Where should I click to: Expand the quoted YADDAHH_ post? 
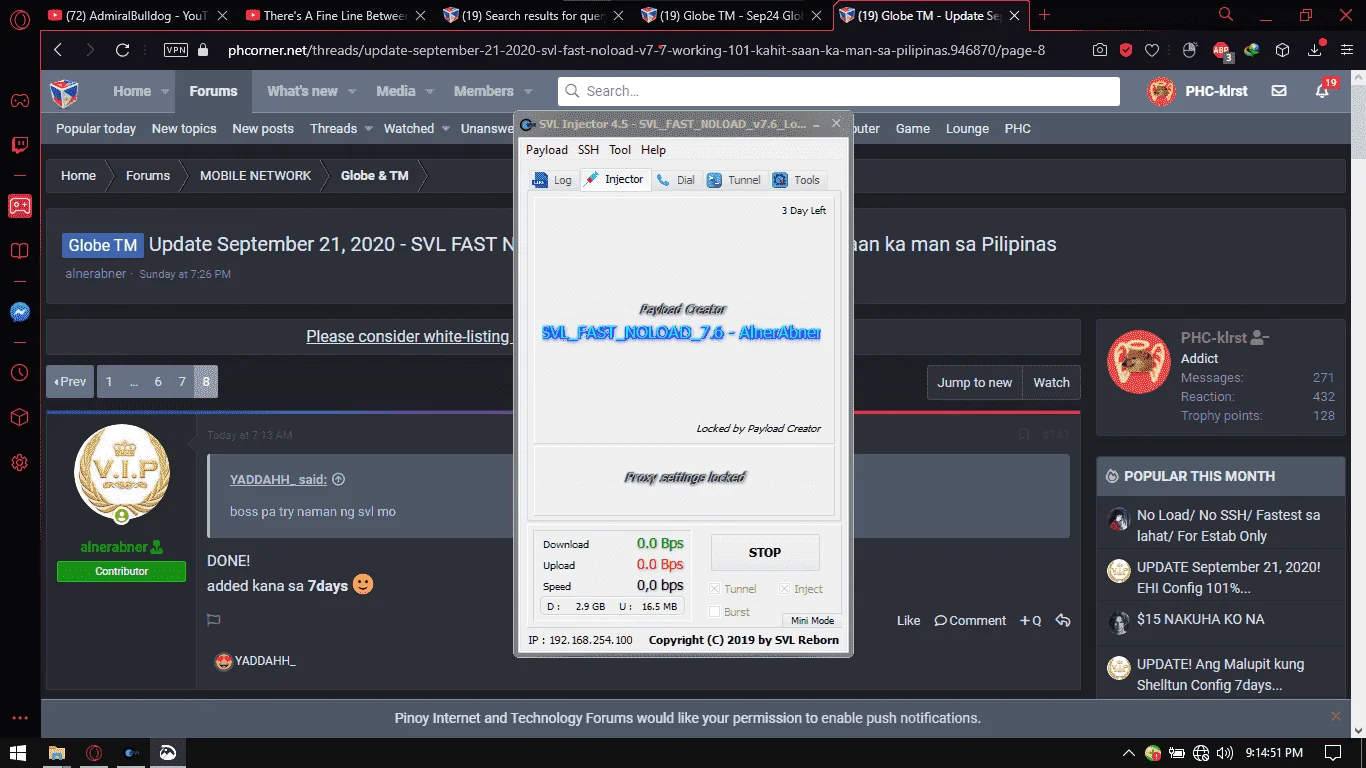click(338, 479)
